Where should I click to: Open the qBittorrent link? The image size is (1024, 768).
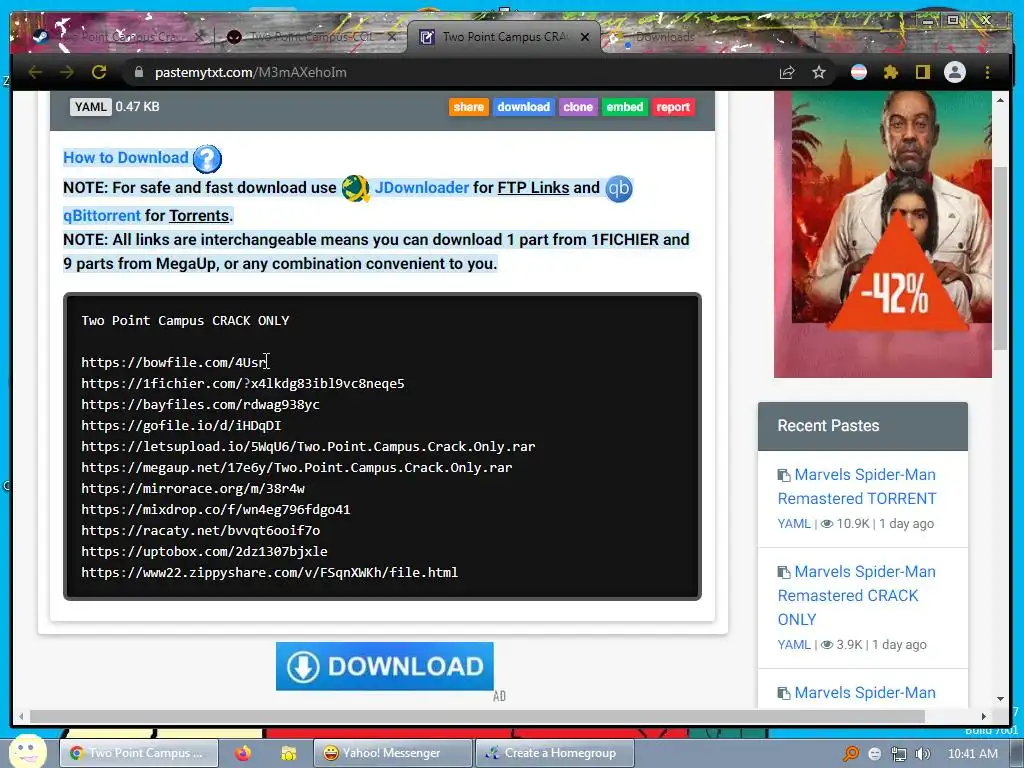[102, 216]
